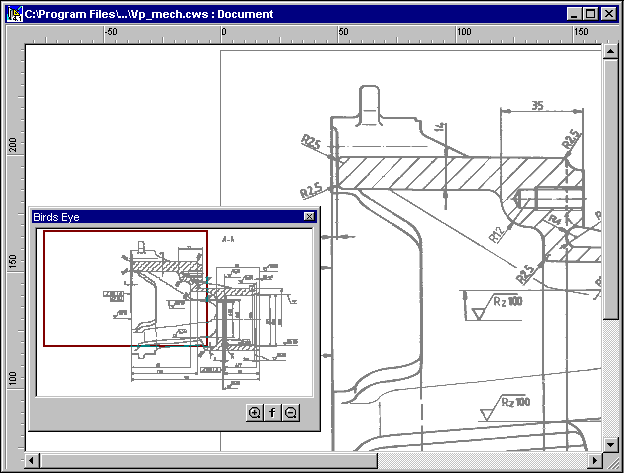Click the Birds Eye fit 'f' button

(x=272, y=413)
